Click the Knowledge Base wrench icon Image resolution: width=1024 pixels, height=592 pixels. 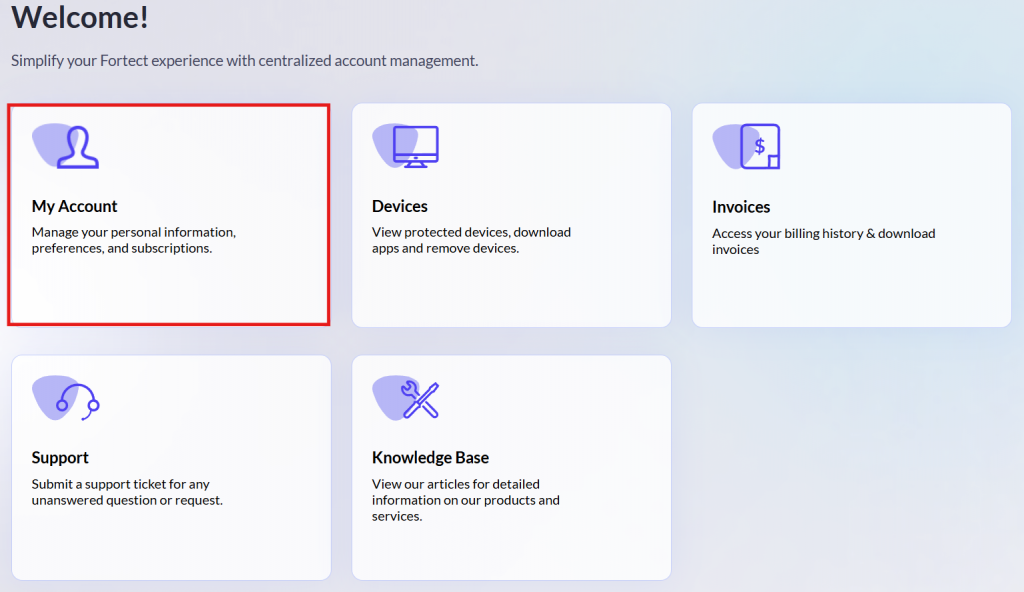(x=406, y=398)
